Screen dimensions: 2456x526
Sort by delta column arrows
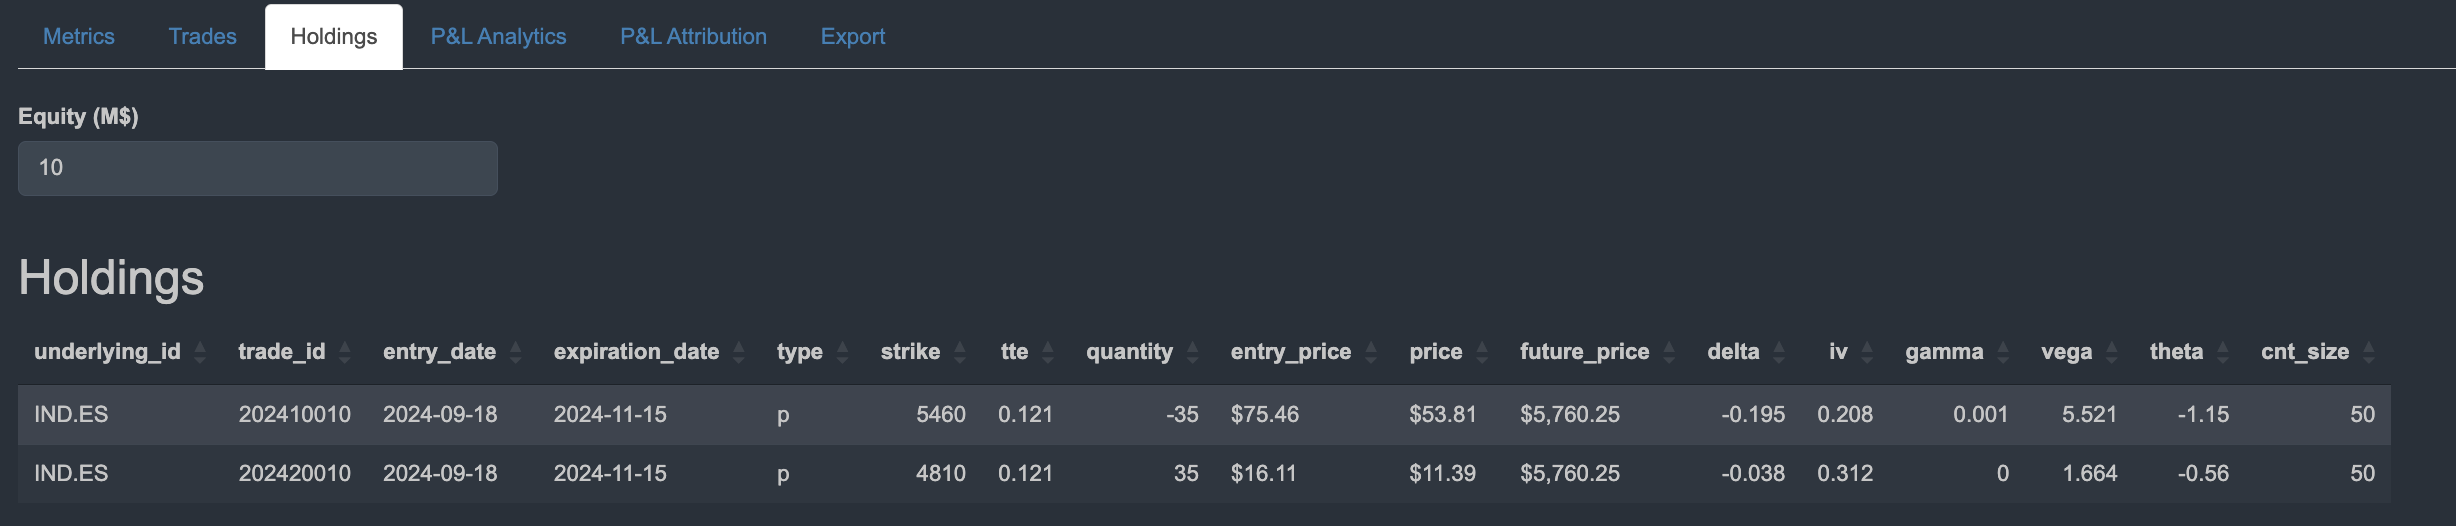pyautogui.click(x=1779, y=352)
